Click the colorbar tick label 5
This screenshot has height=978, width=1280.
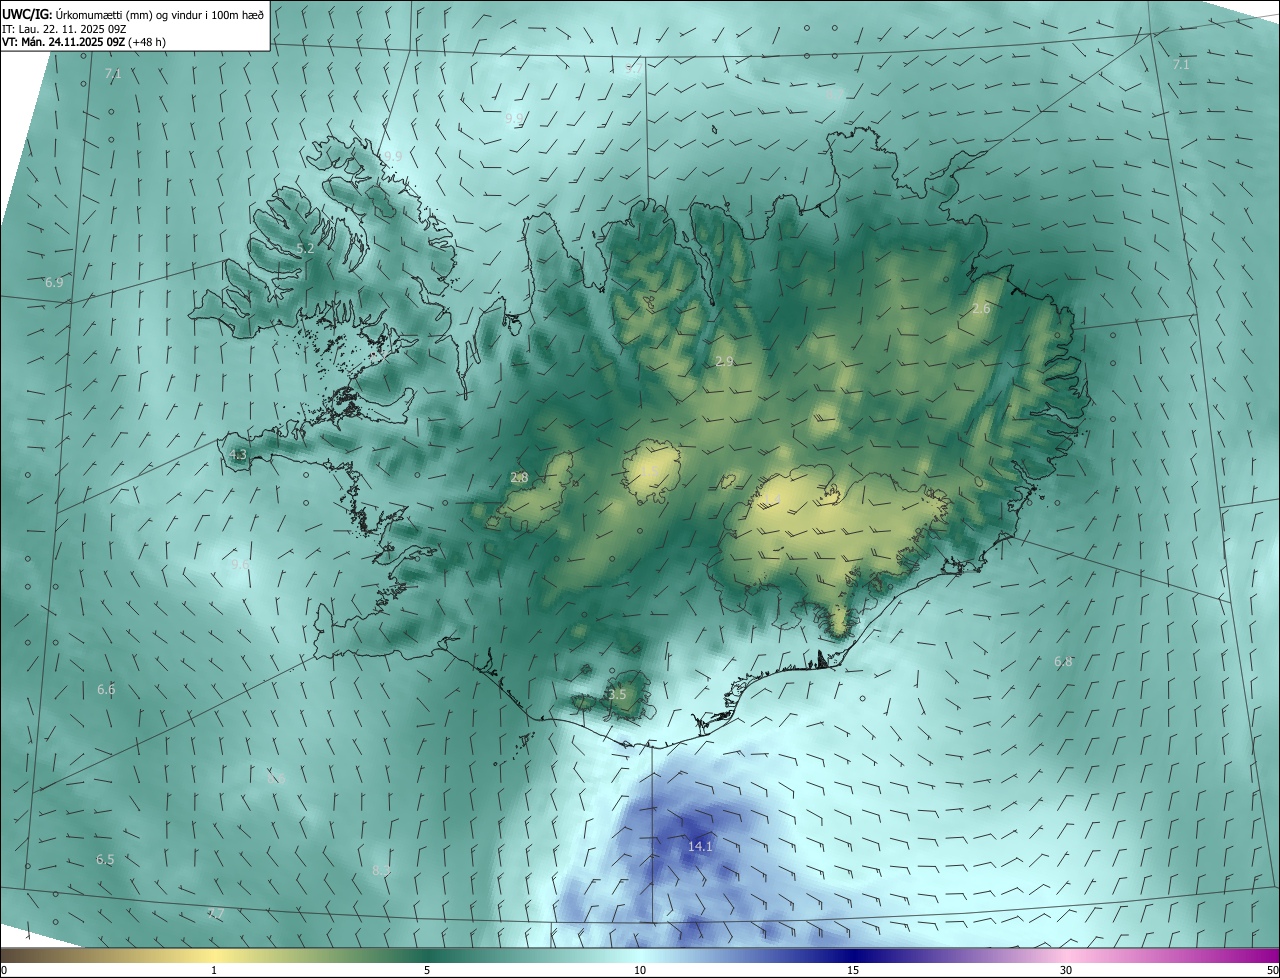427,970
